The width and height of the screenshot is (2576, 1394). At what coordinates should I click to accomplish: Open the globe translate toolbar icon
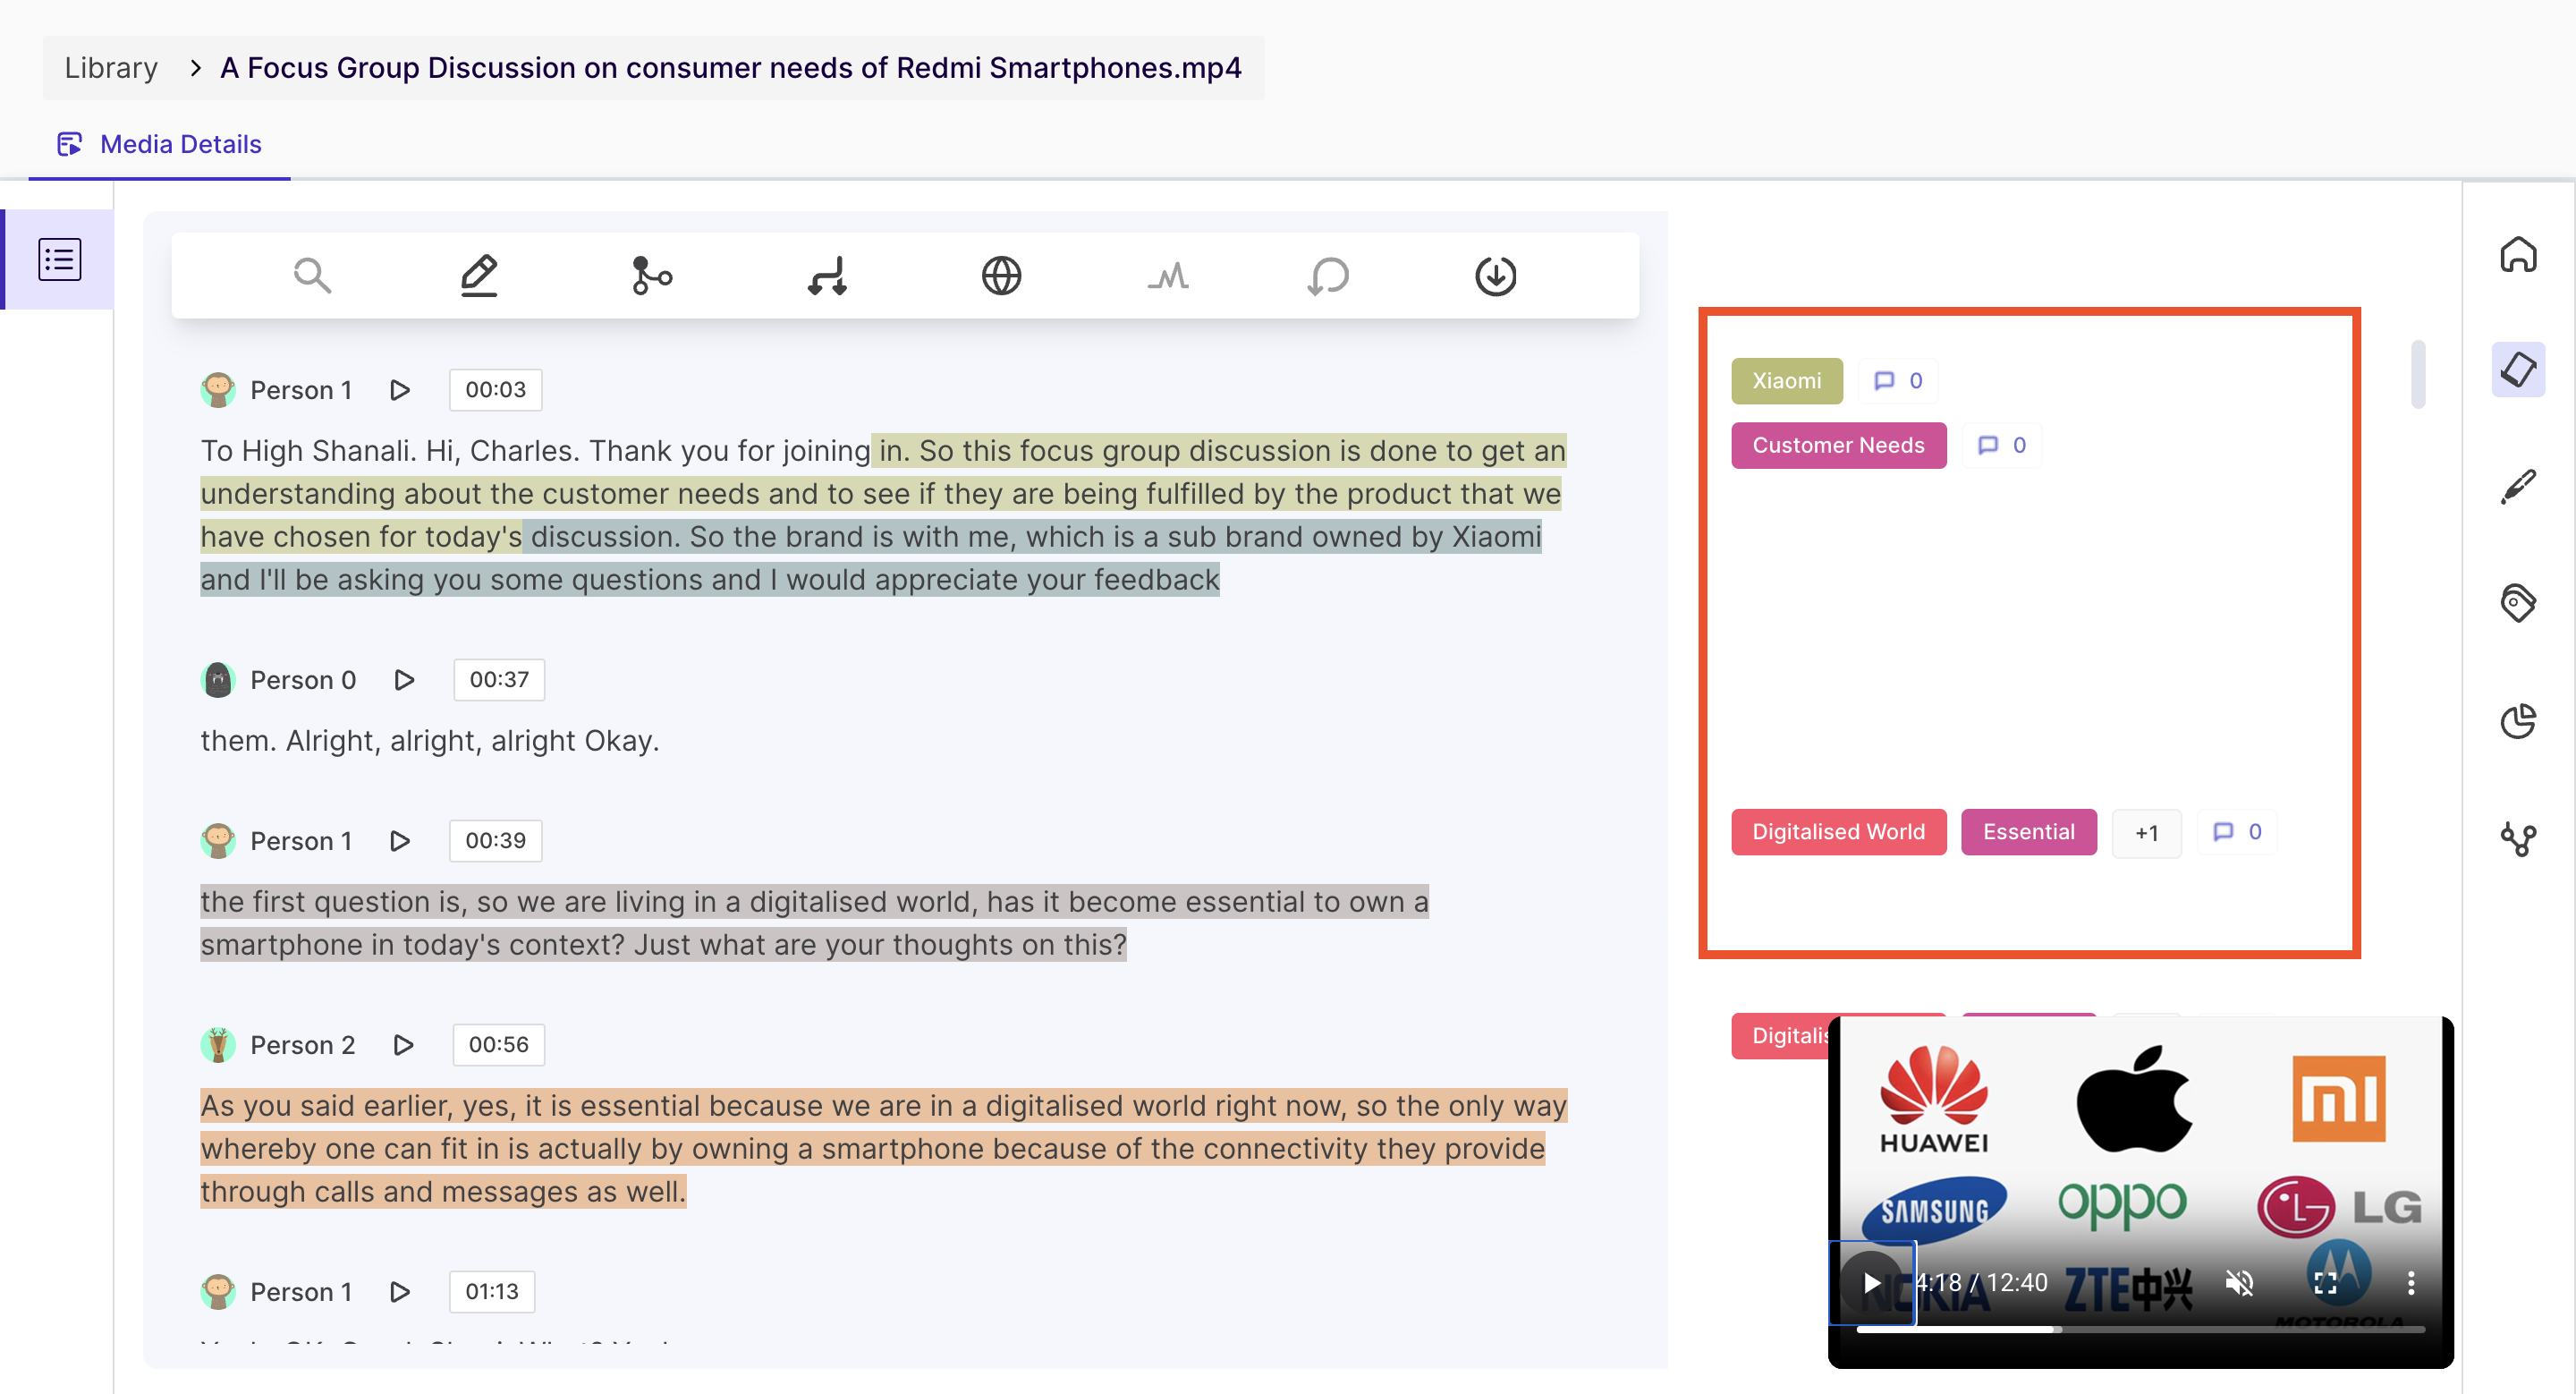click(1001, 275)
